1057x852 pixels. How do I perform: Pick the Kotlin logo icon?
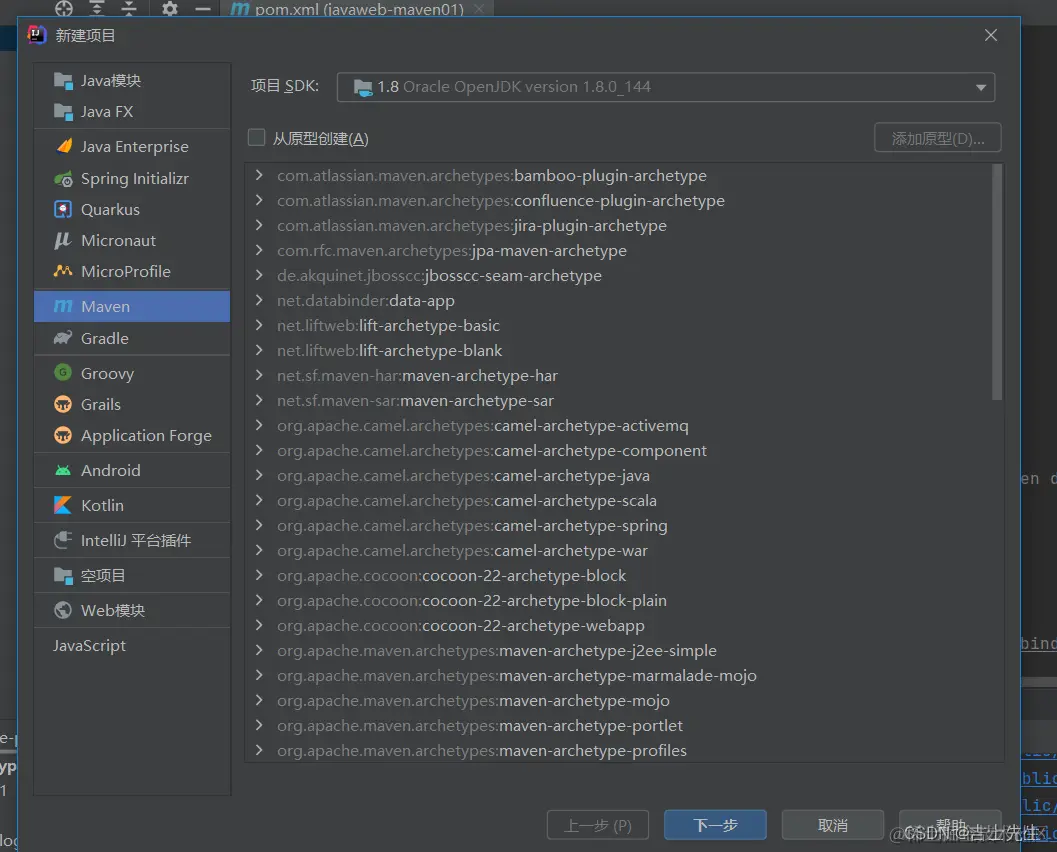tap(63, 506)
